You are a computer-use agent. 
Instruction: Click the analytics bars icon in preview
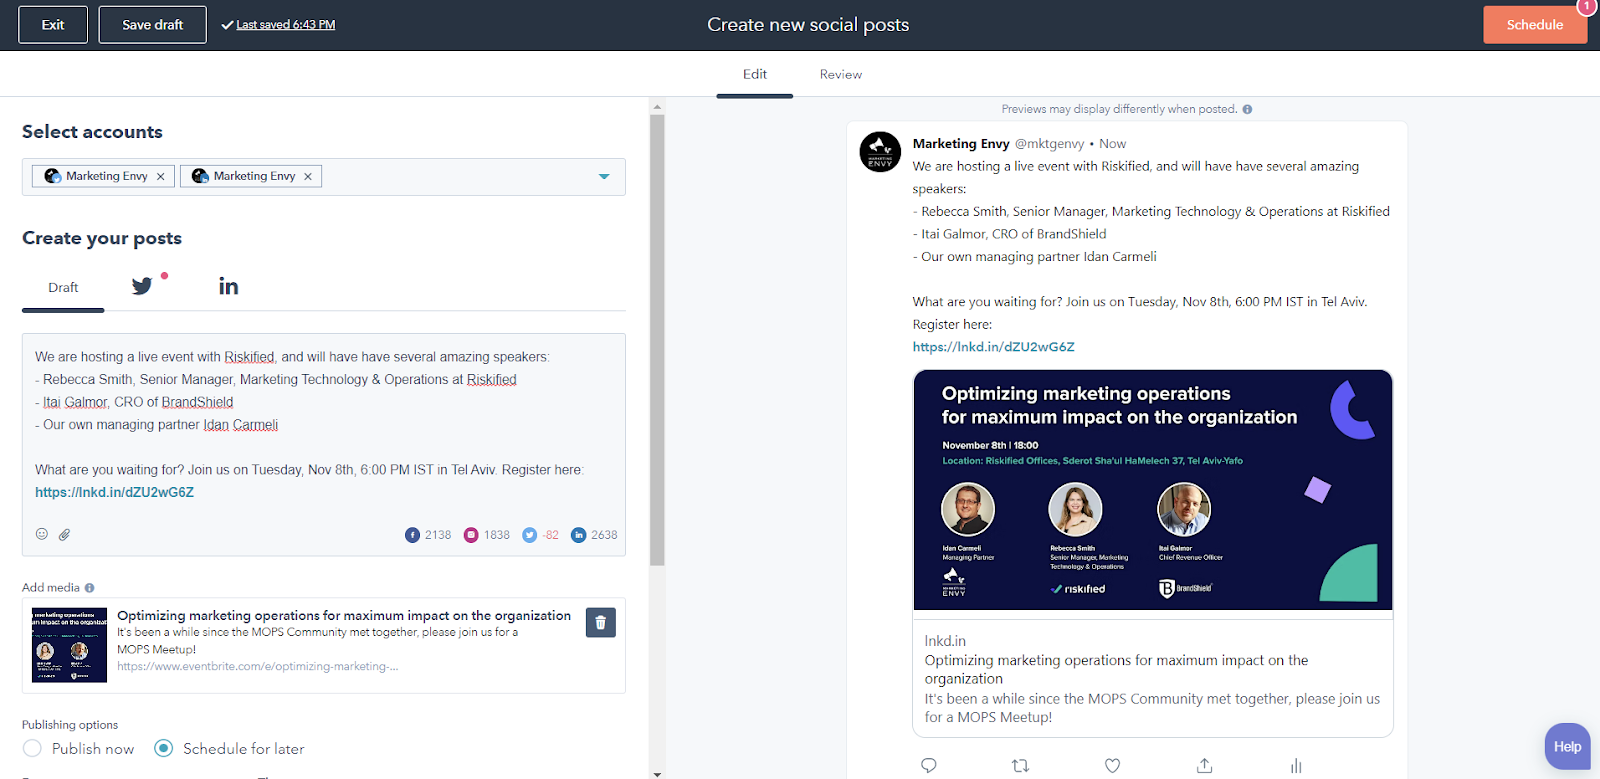tap(1296, 765)
